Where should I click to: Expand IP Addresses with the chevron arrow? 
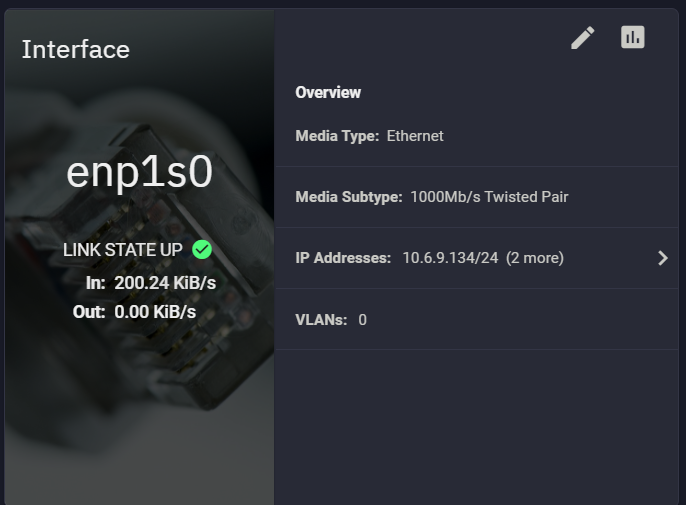point(663,258)
